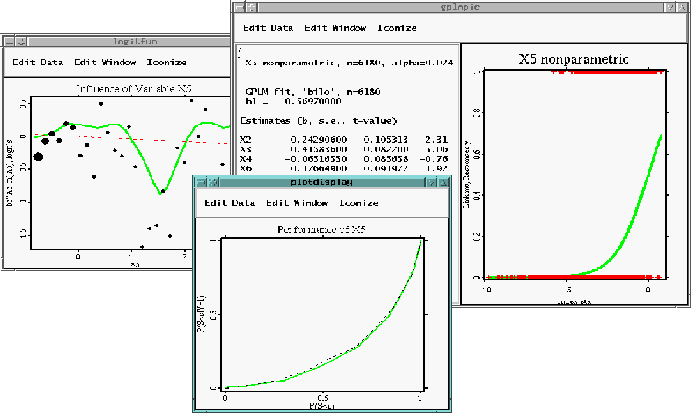
Task: Click the plotdisplay pin icon beside window menu
Action: point(213,182)
